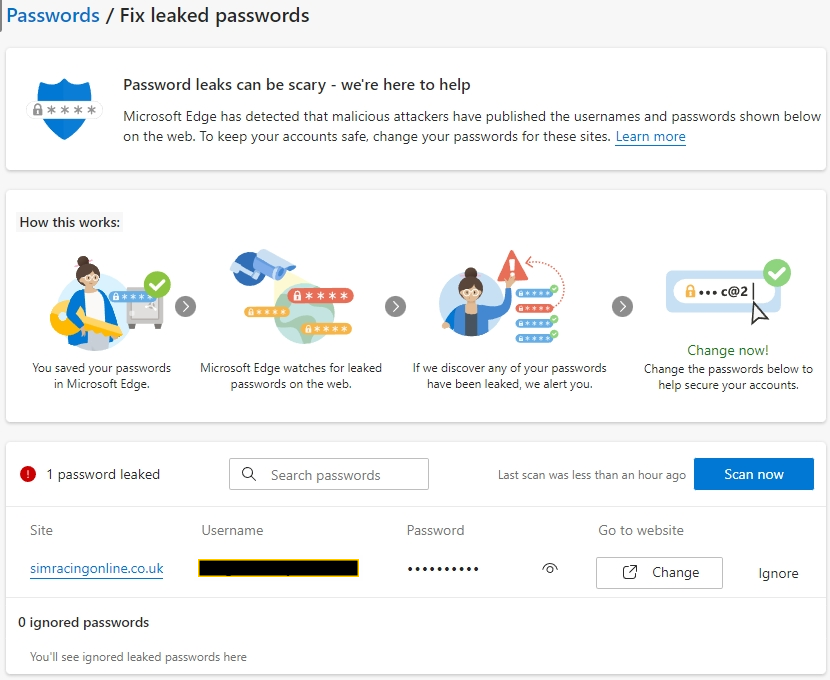Click the red leaked password alert icon

pos(28,474)
